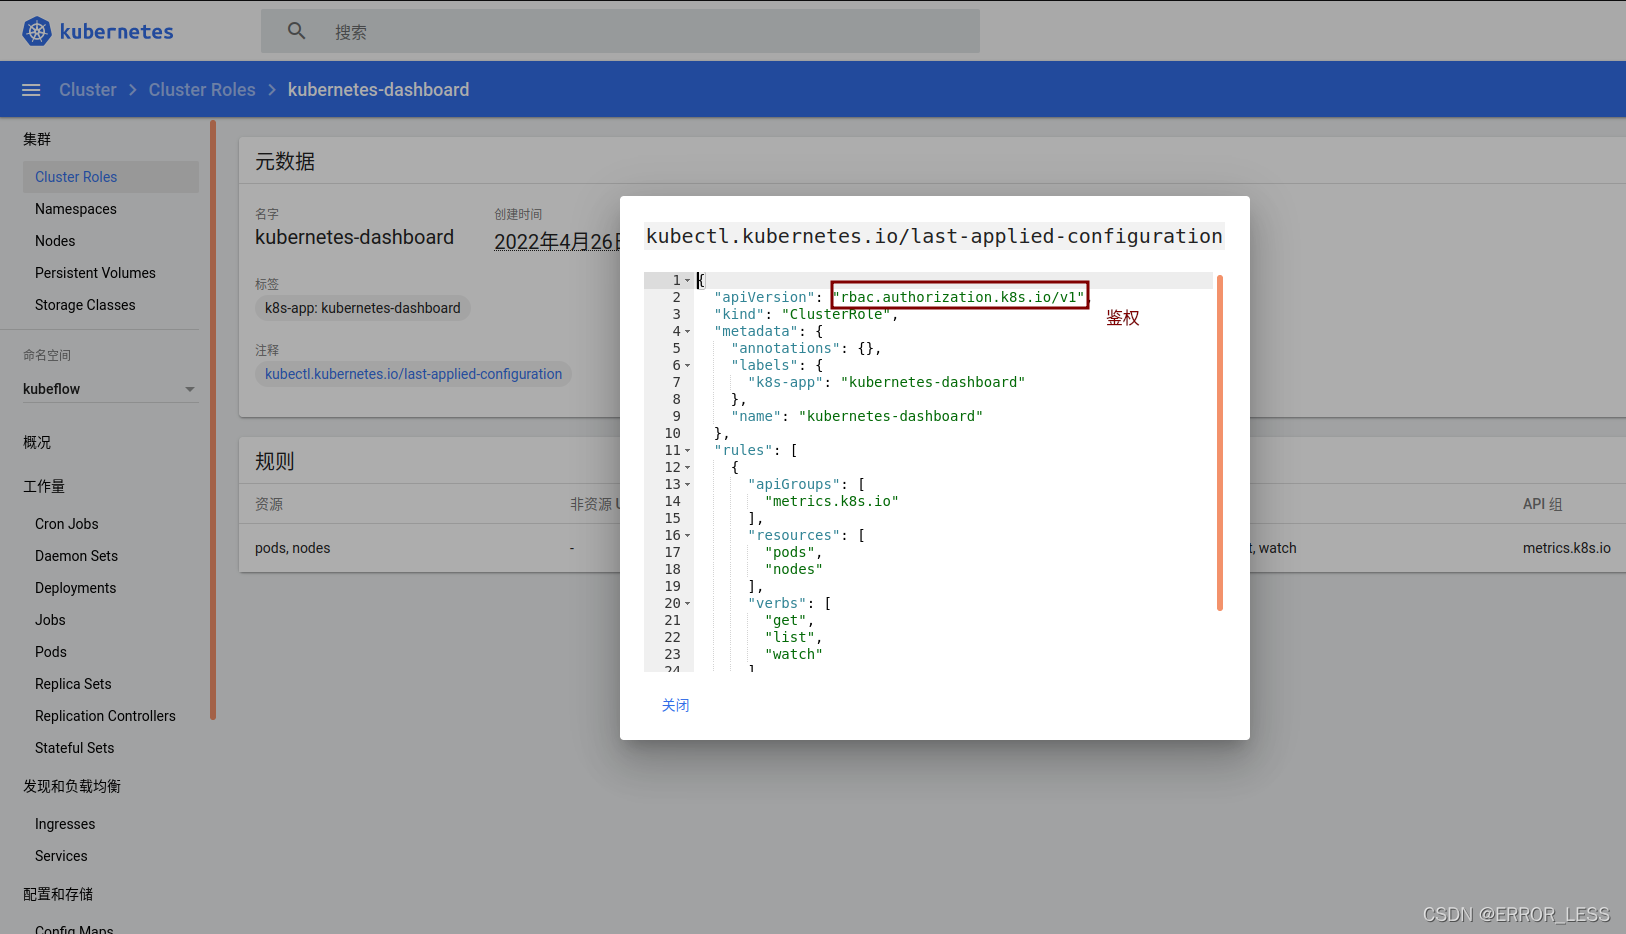The height and width of the screenshot is (934, 1626).
Task: Click the dialog title last-applied-configuration
Action: point(934,236)
